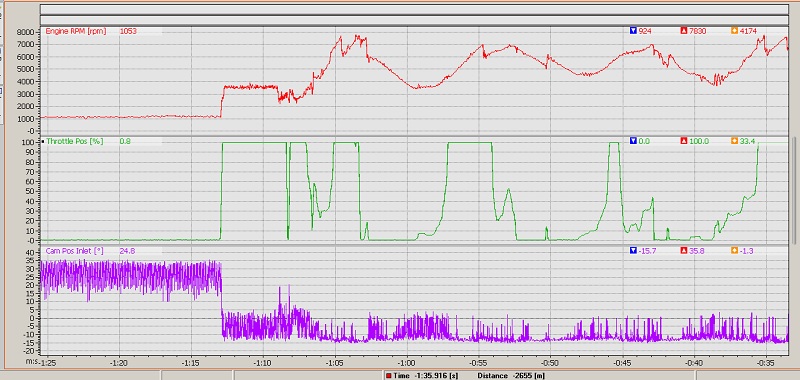The height and width of the screenshot is (380, 800).
Task: Click the Cam Pos Inlet minimum icon
Action: click(633, 250)
